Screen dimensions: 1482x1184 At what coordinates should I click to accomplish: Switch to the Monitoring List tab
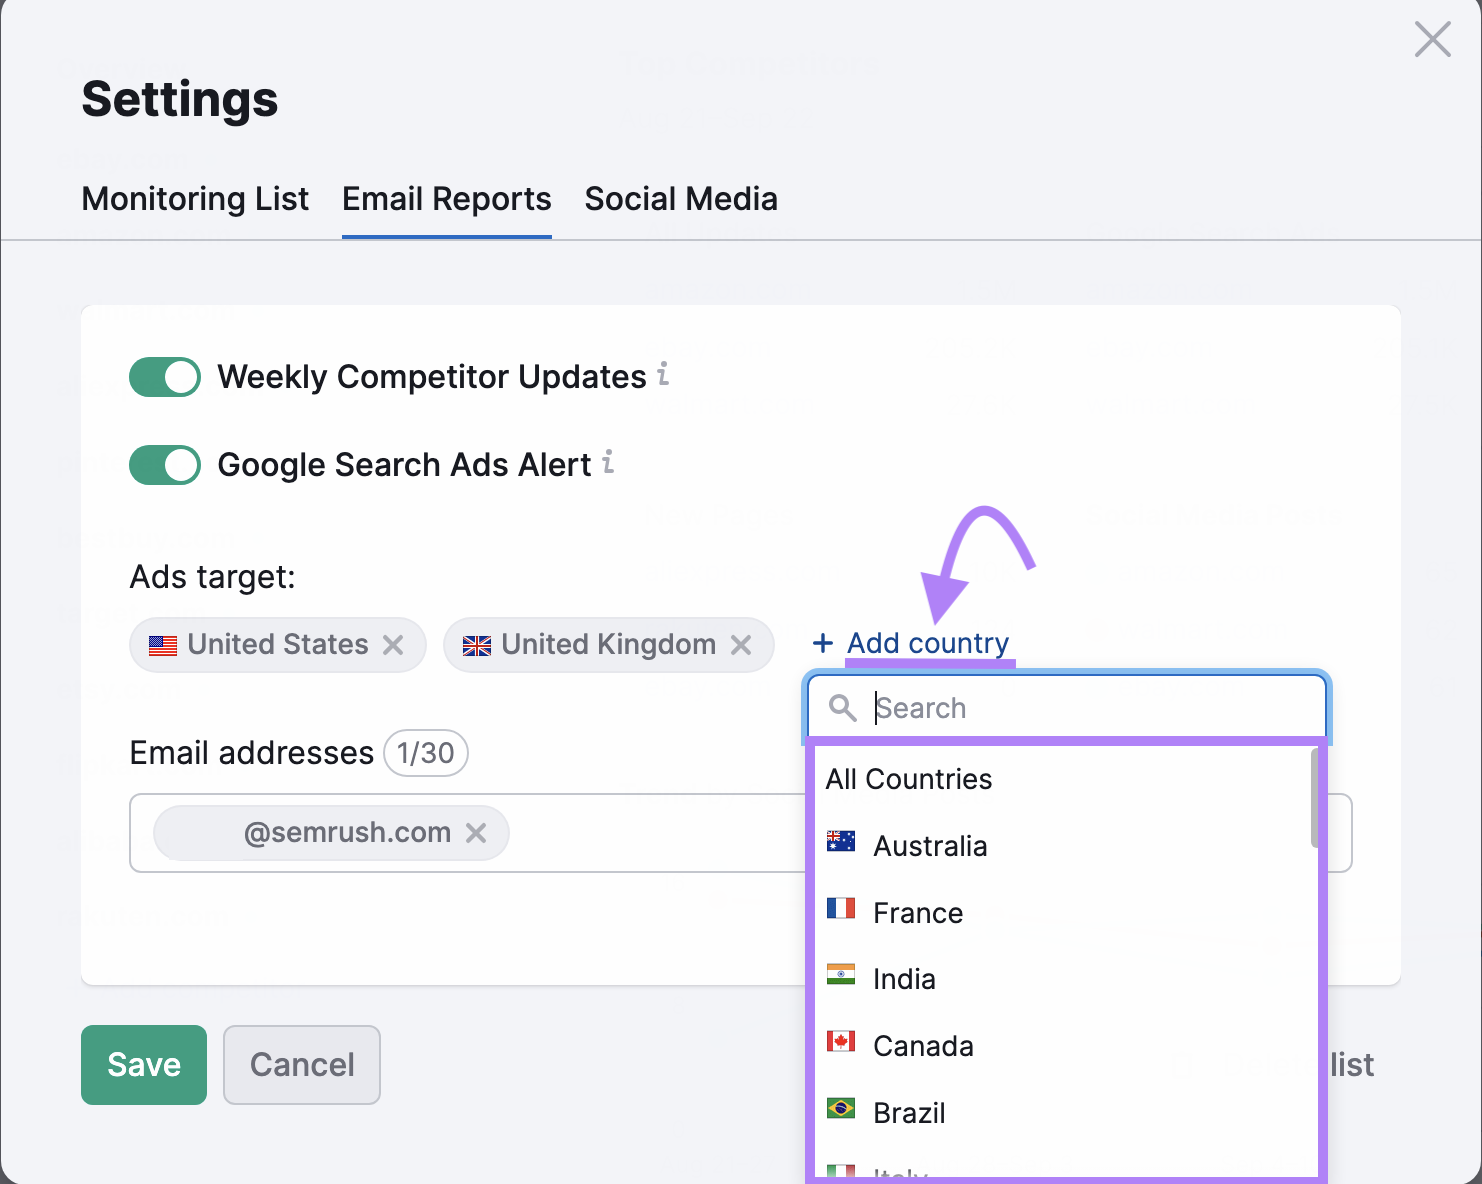[195, 199]
